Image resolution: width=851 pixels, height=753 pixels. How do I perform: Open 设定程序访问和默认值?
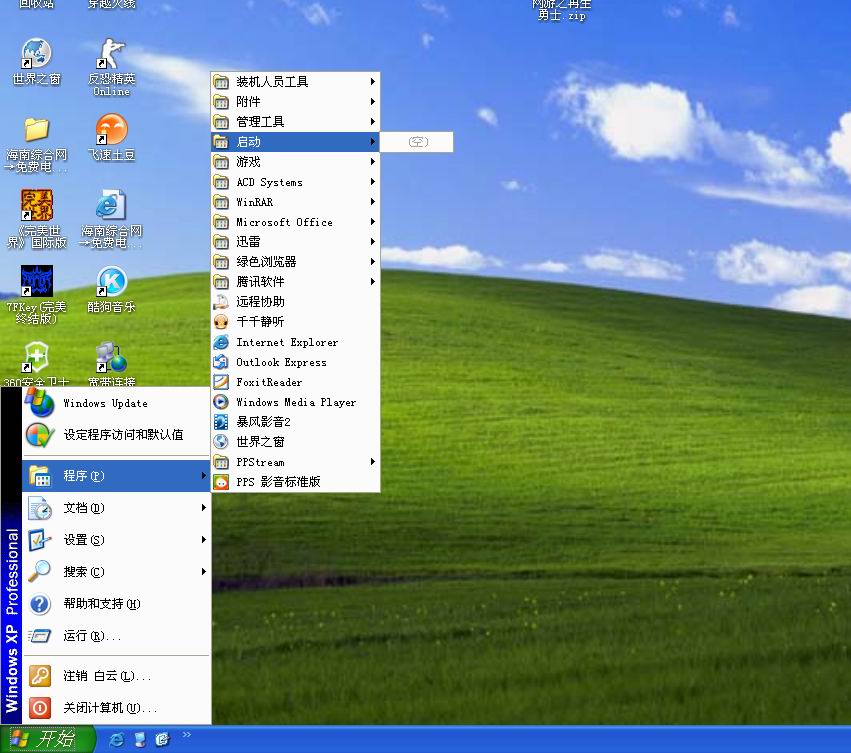click(x=116, y=435)
